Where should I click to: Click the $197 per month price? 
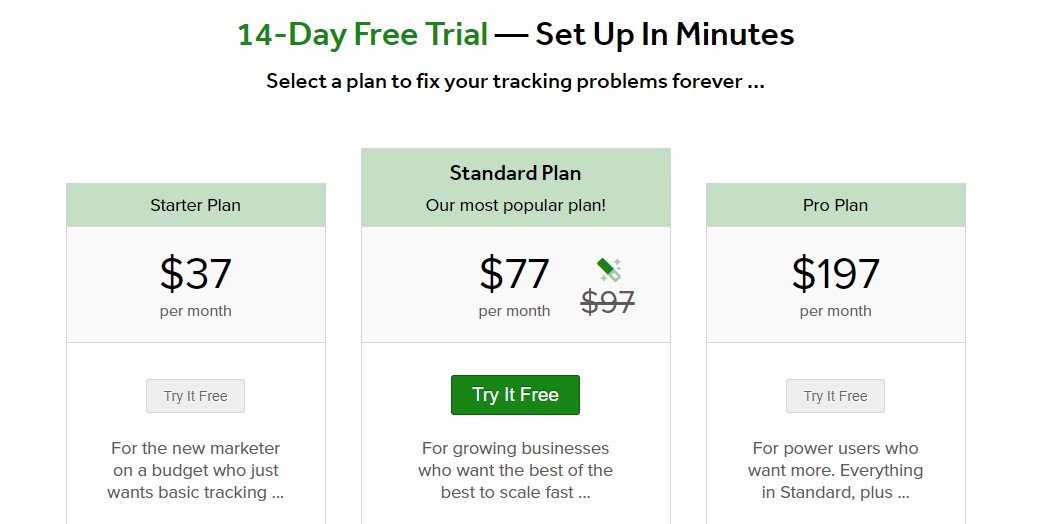coord(836,273)
